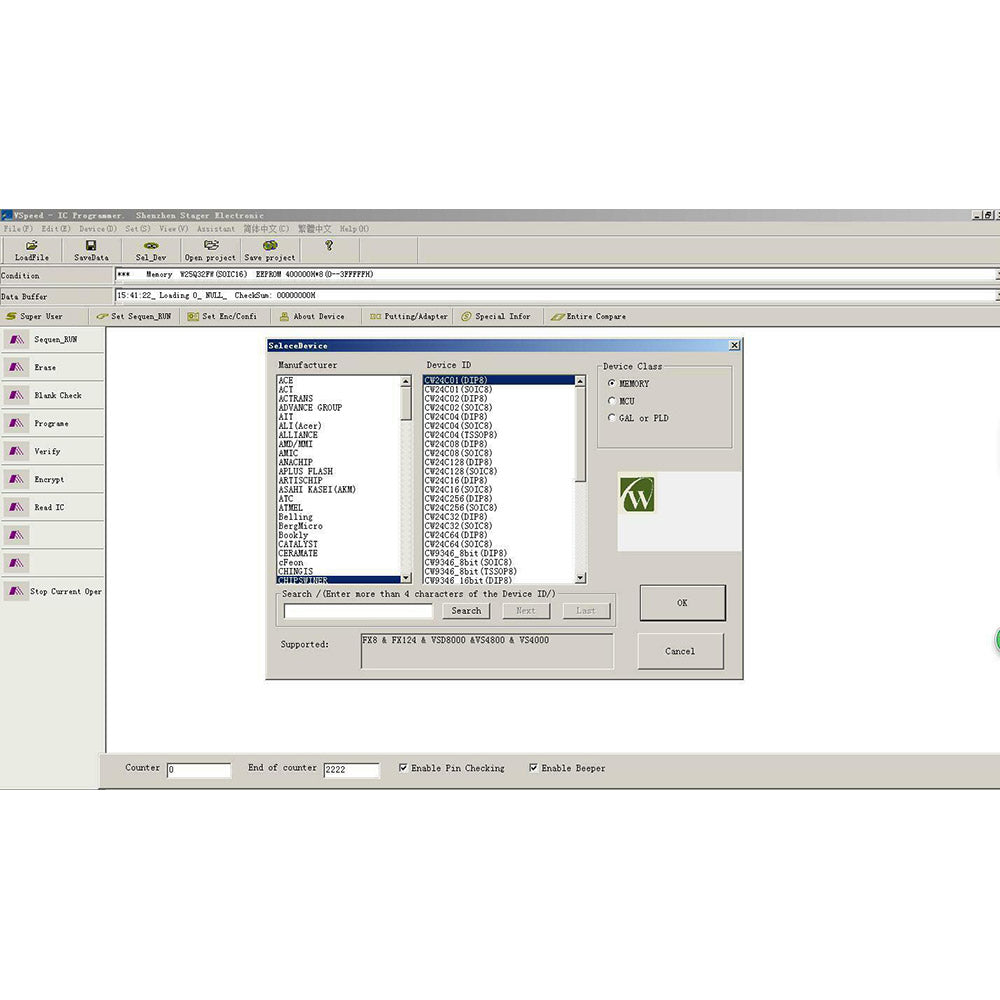Click the SaveData floppy disk icon
This screenshot has width=1000, height=1000.
pyautogui.click(x=91, y=246)
